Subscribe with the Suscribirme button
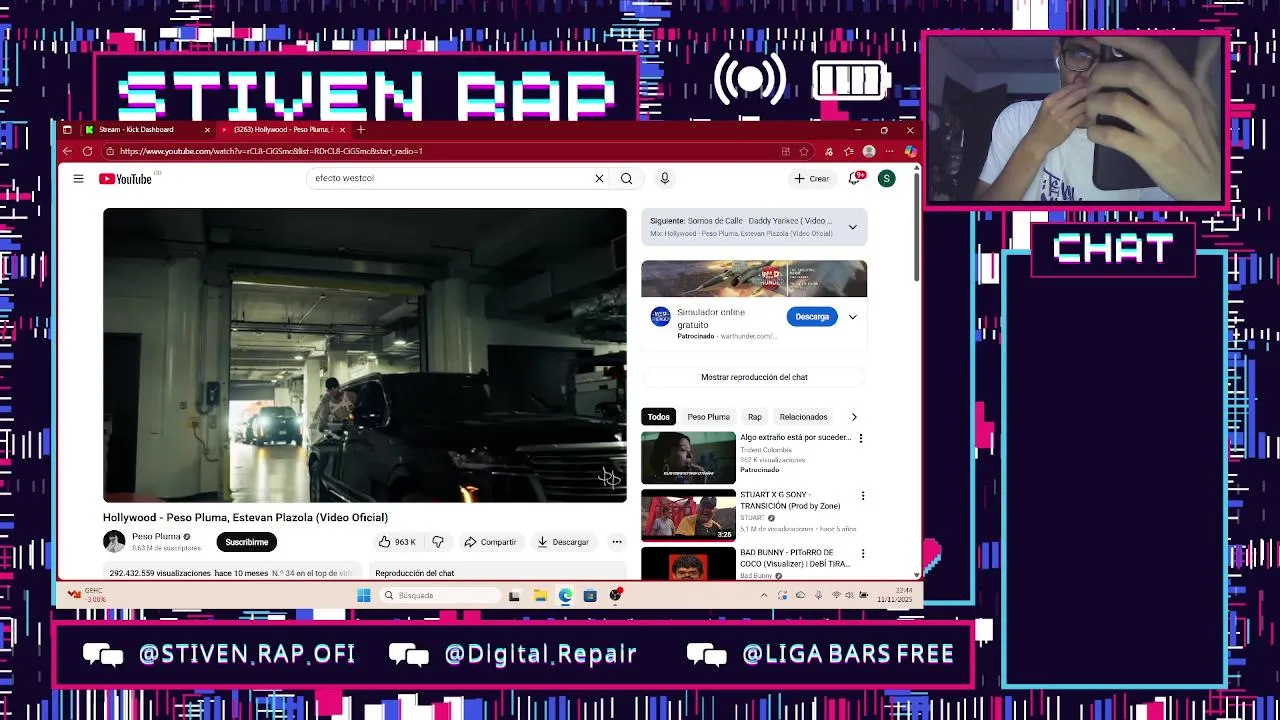 pos(247,542)
